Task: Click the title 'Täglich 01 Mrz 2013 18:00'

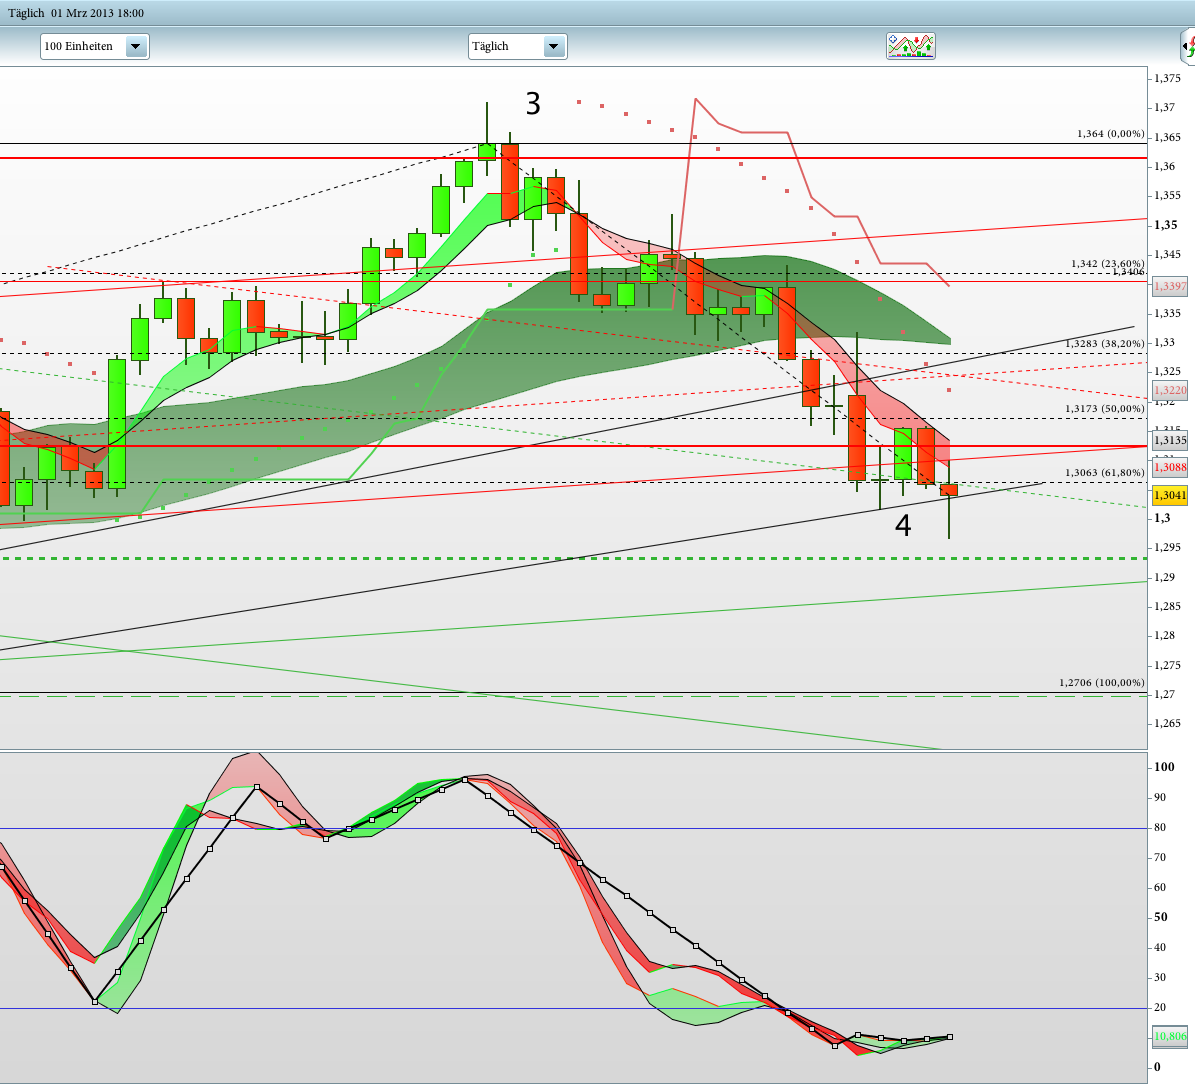Action: [75, 13]
